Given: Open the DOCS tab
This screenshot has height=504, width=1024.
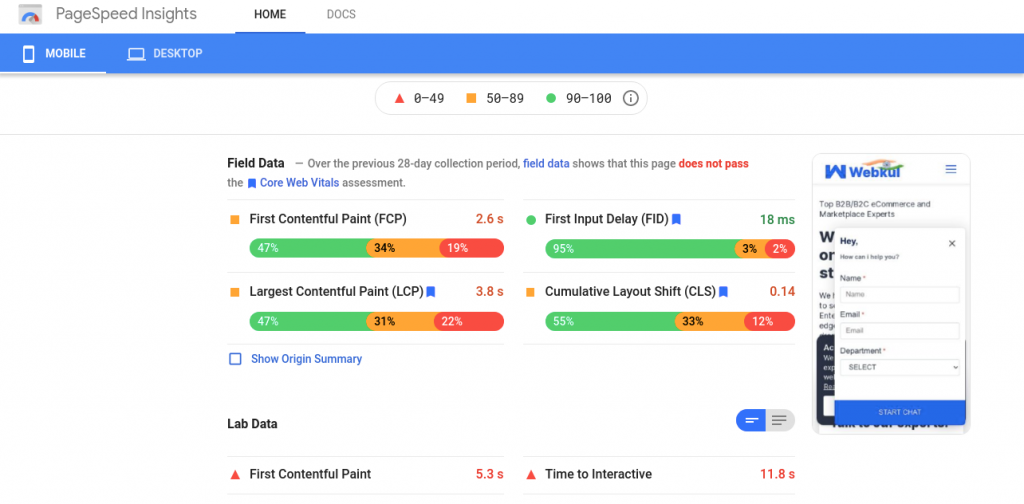Looking at the screenshot, I should click(341, 14).
